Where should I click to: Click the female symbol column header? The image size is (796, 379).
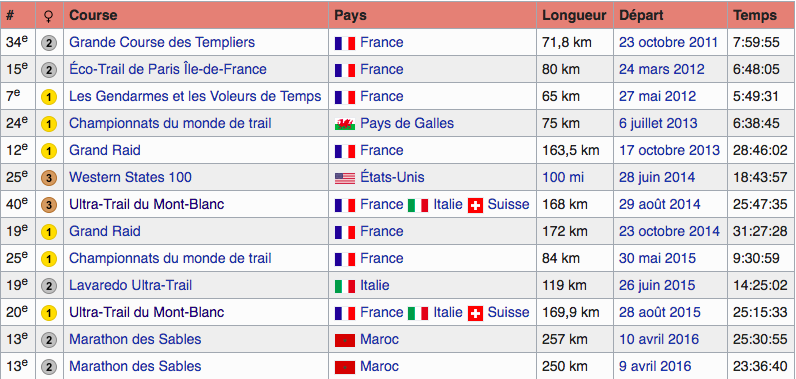49,16
